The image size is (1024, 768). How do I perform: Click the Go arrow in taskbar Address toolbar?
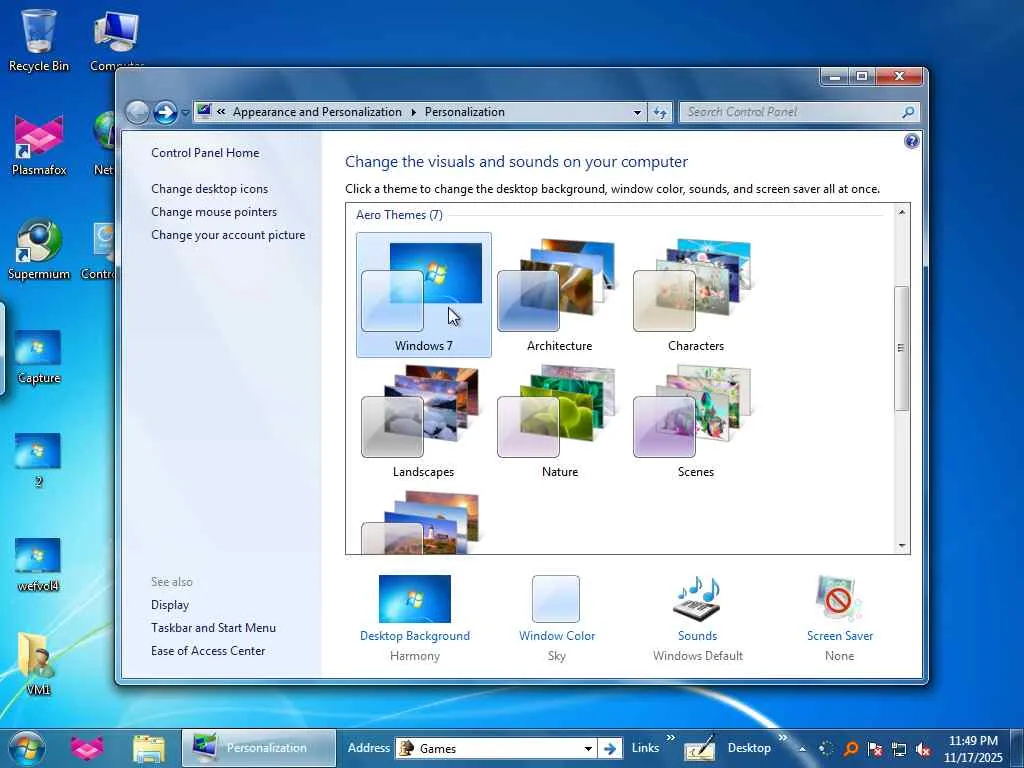click(609, 748)
